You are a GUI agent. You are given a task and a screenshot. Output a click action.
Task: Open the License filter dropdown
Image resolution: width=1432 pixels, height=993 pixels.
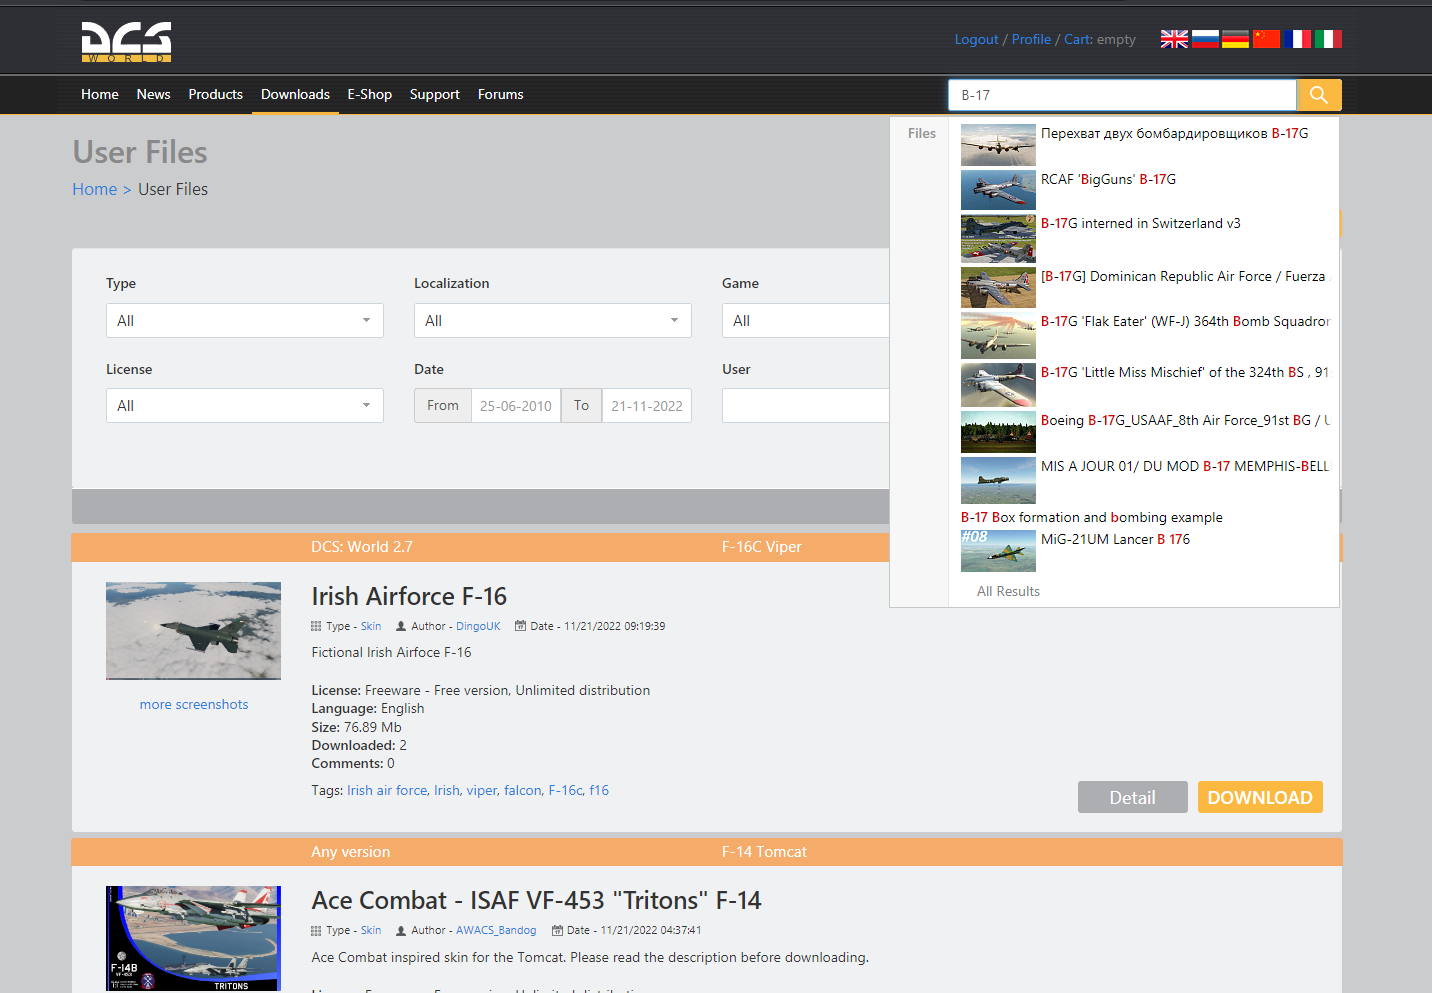[x=245, y=406]
